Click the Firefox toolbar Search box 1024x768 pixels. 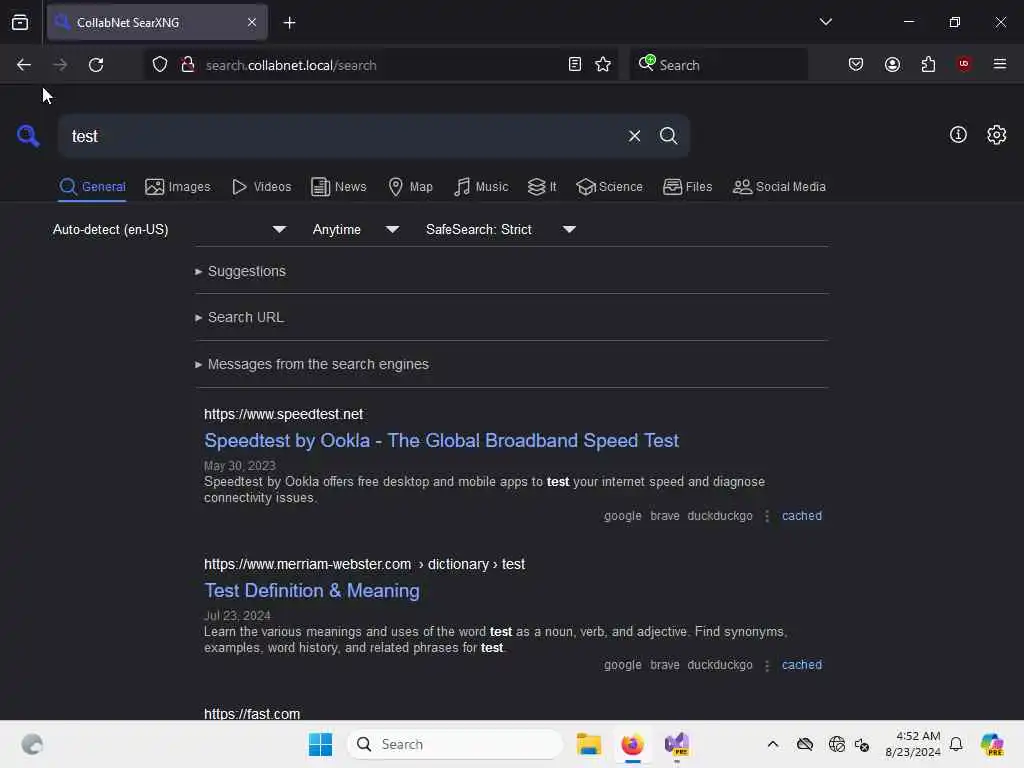[718, 65]
